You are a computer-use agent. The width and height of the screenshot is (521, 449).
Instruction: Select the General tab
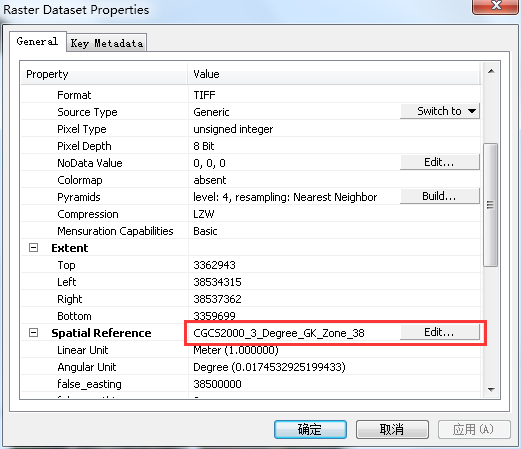tap(37, 41)
